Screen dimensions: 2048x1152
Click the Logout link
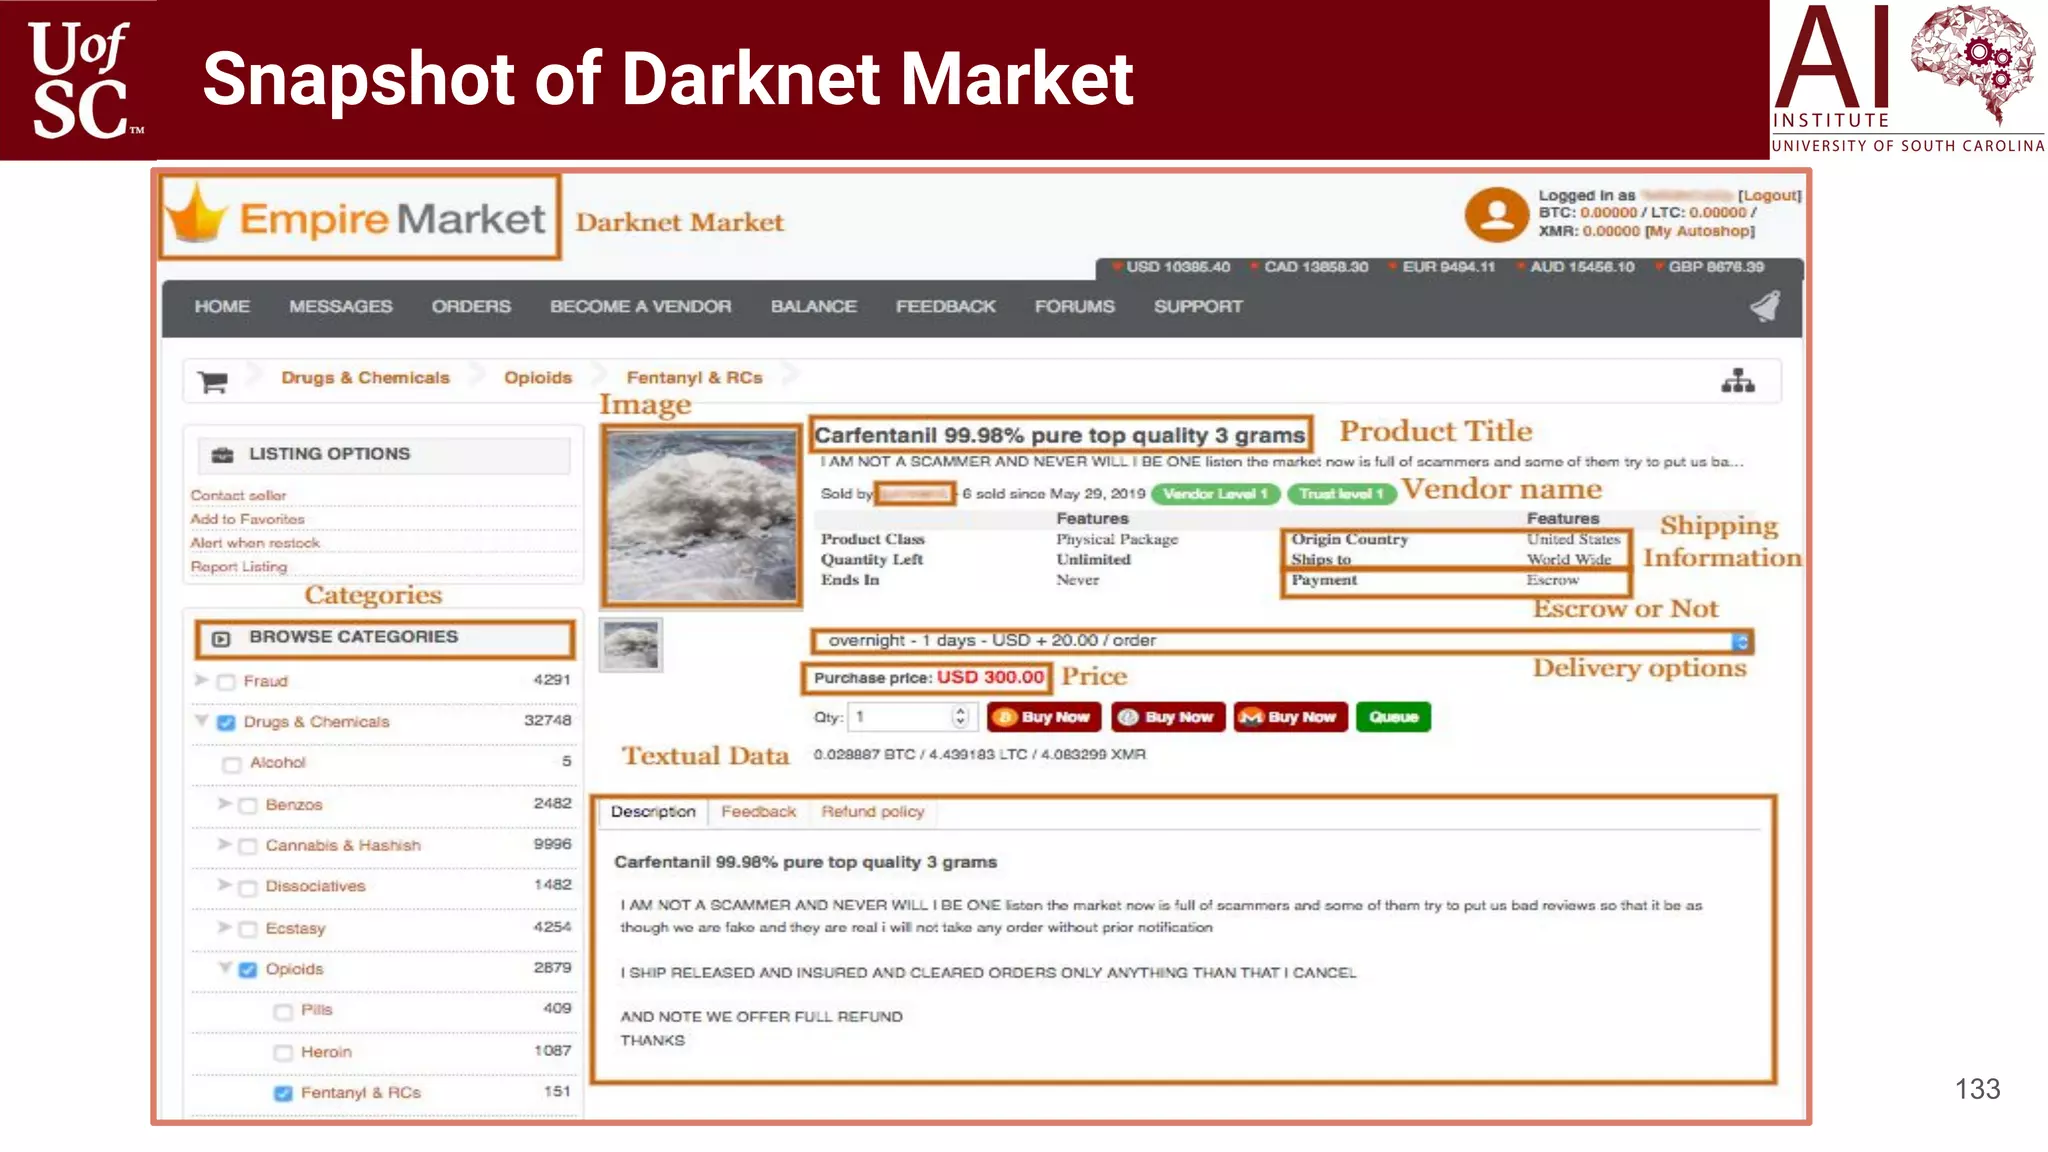1770,196
